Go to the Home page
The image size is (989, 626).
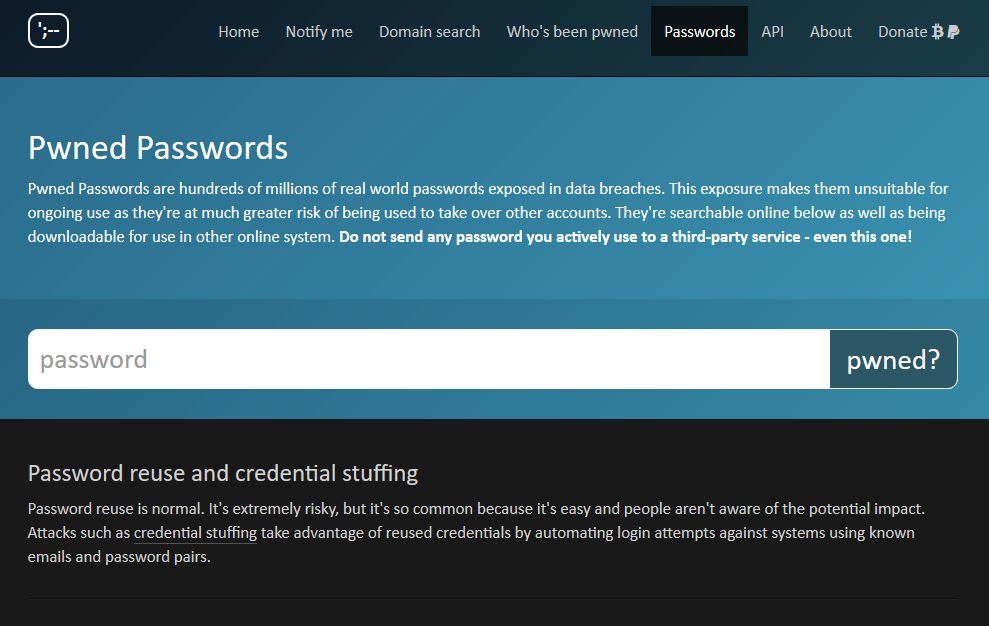[238, 32]
